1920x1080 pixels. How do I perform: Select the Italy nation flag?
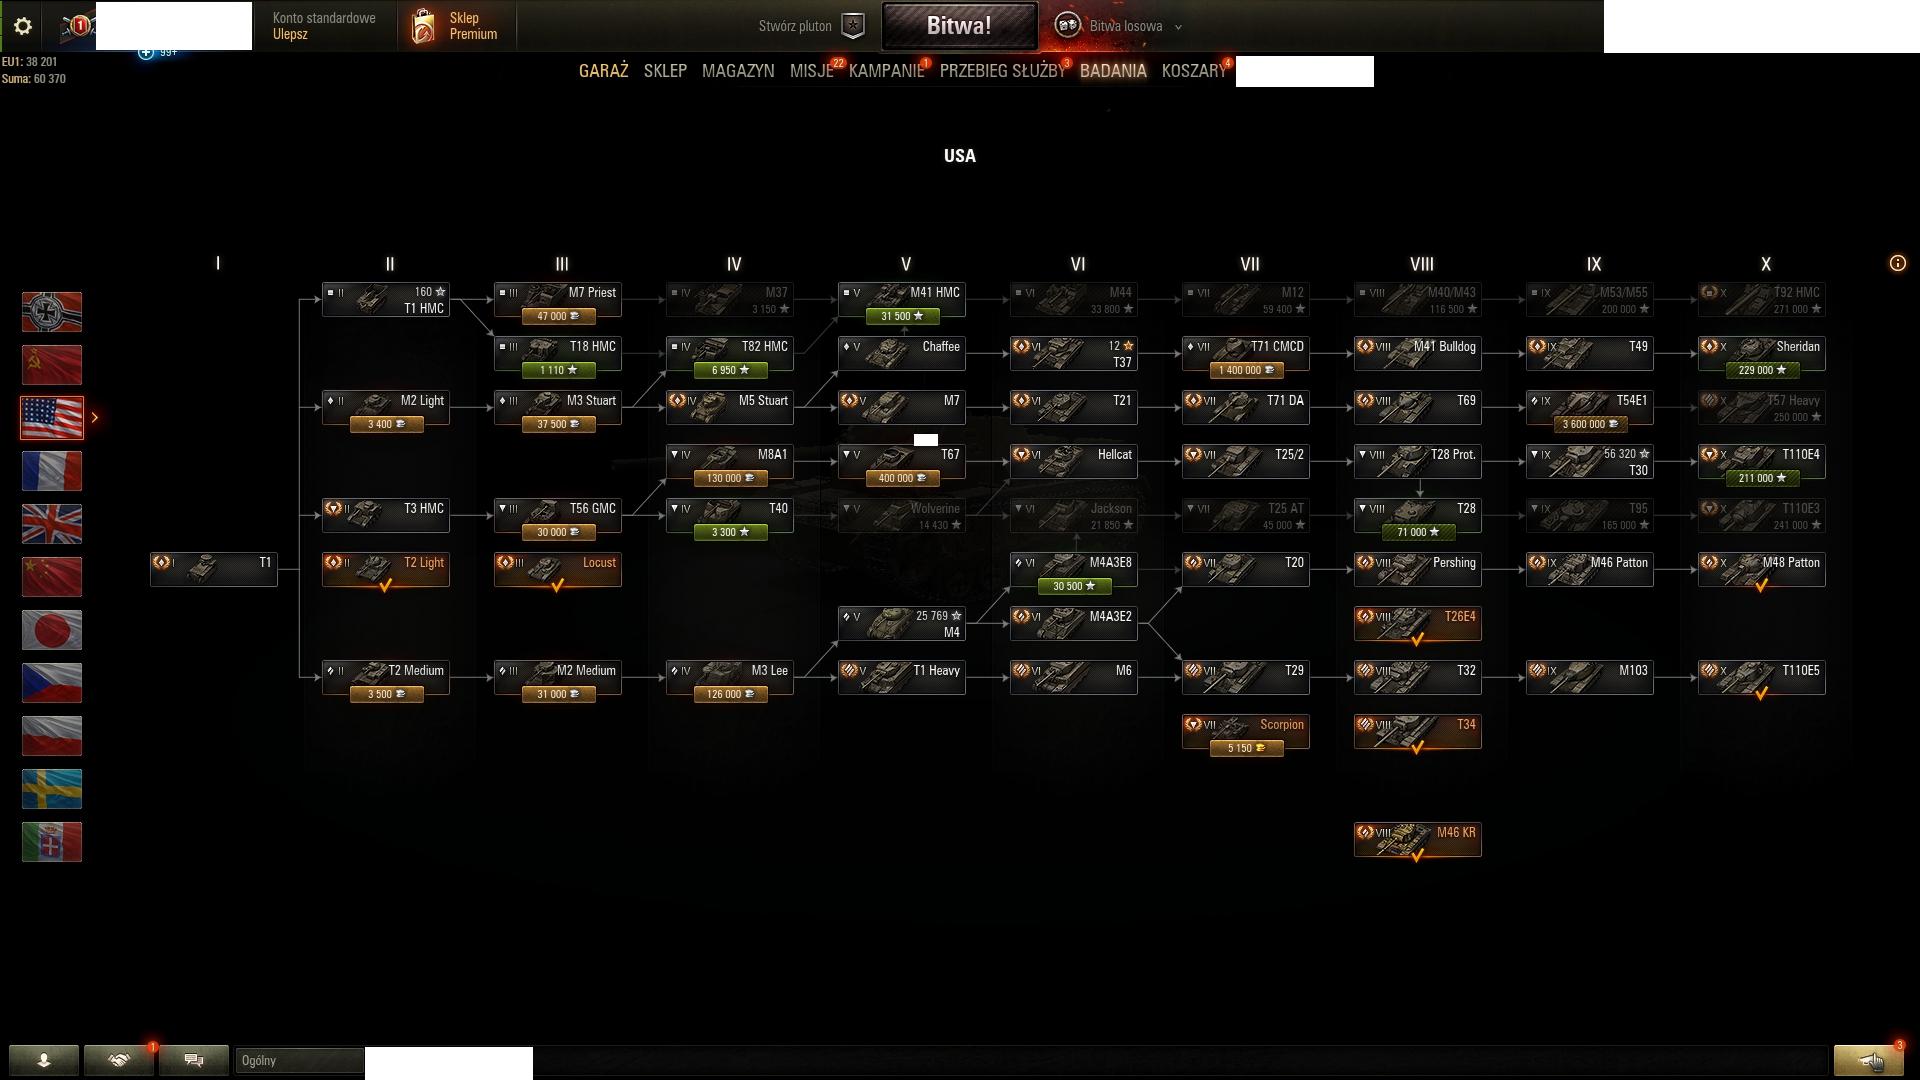[x=52, y=842]
